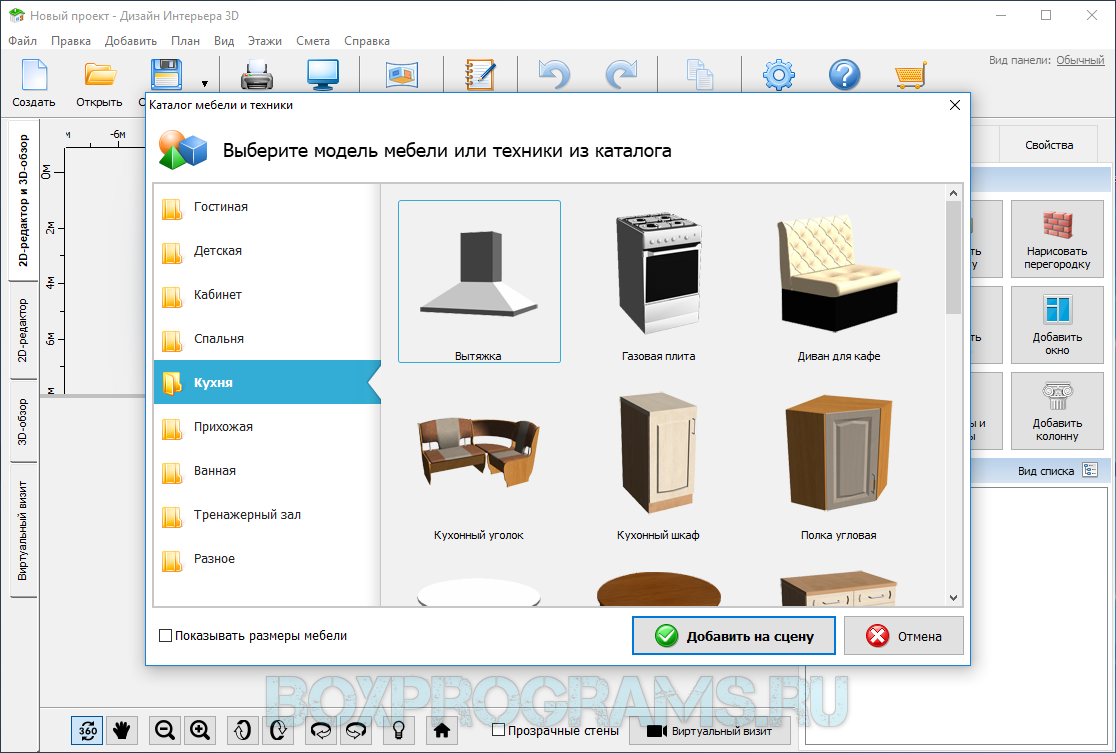Click the home view icon
This screenshot has height=753, width=1116.
[442, 730]
